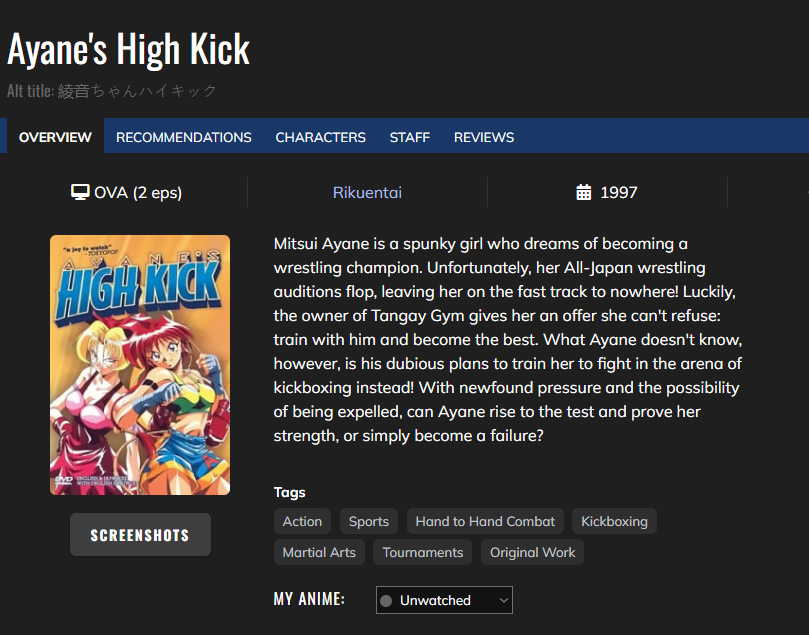Go to the Staff tab

pos(410,137)
